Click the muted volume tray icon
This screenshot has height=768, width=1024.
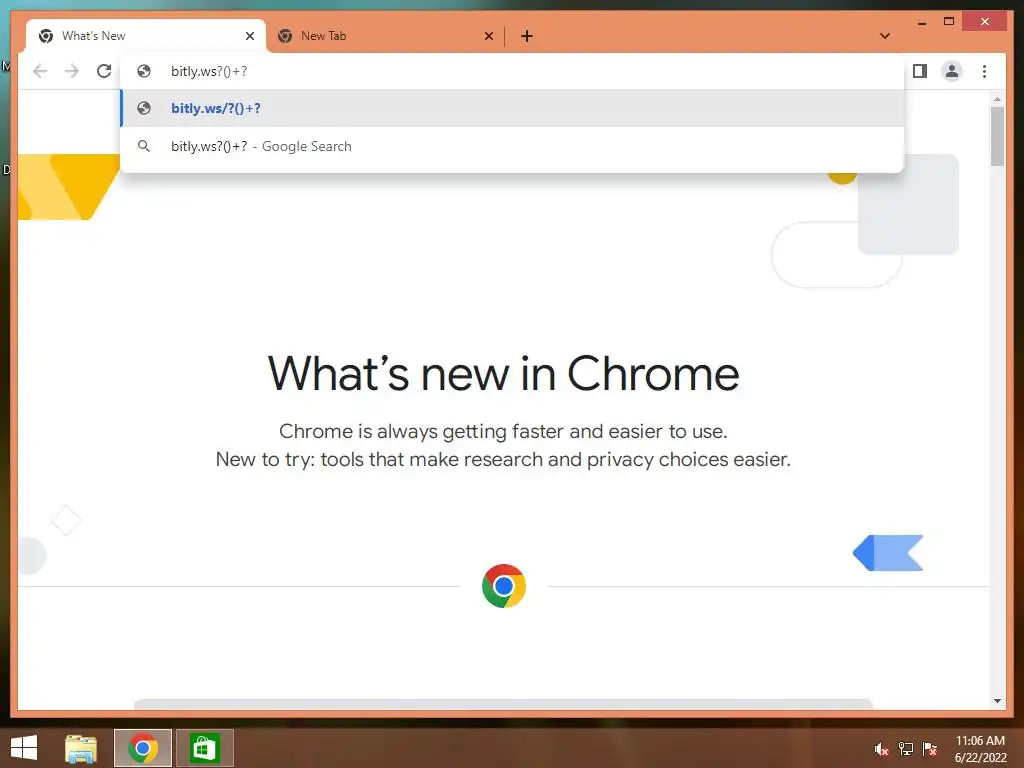click(x=881, y=749)
